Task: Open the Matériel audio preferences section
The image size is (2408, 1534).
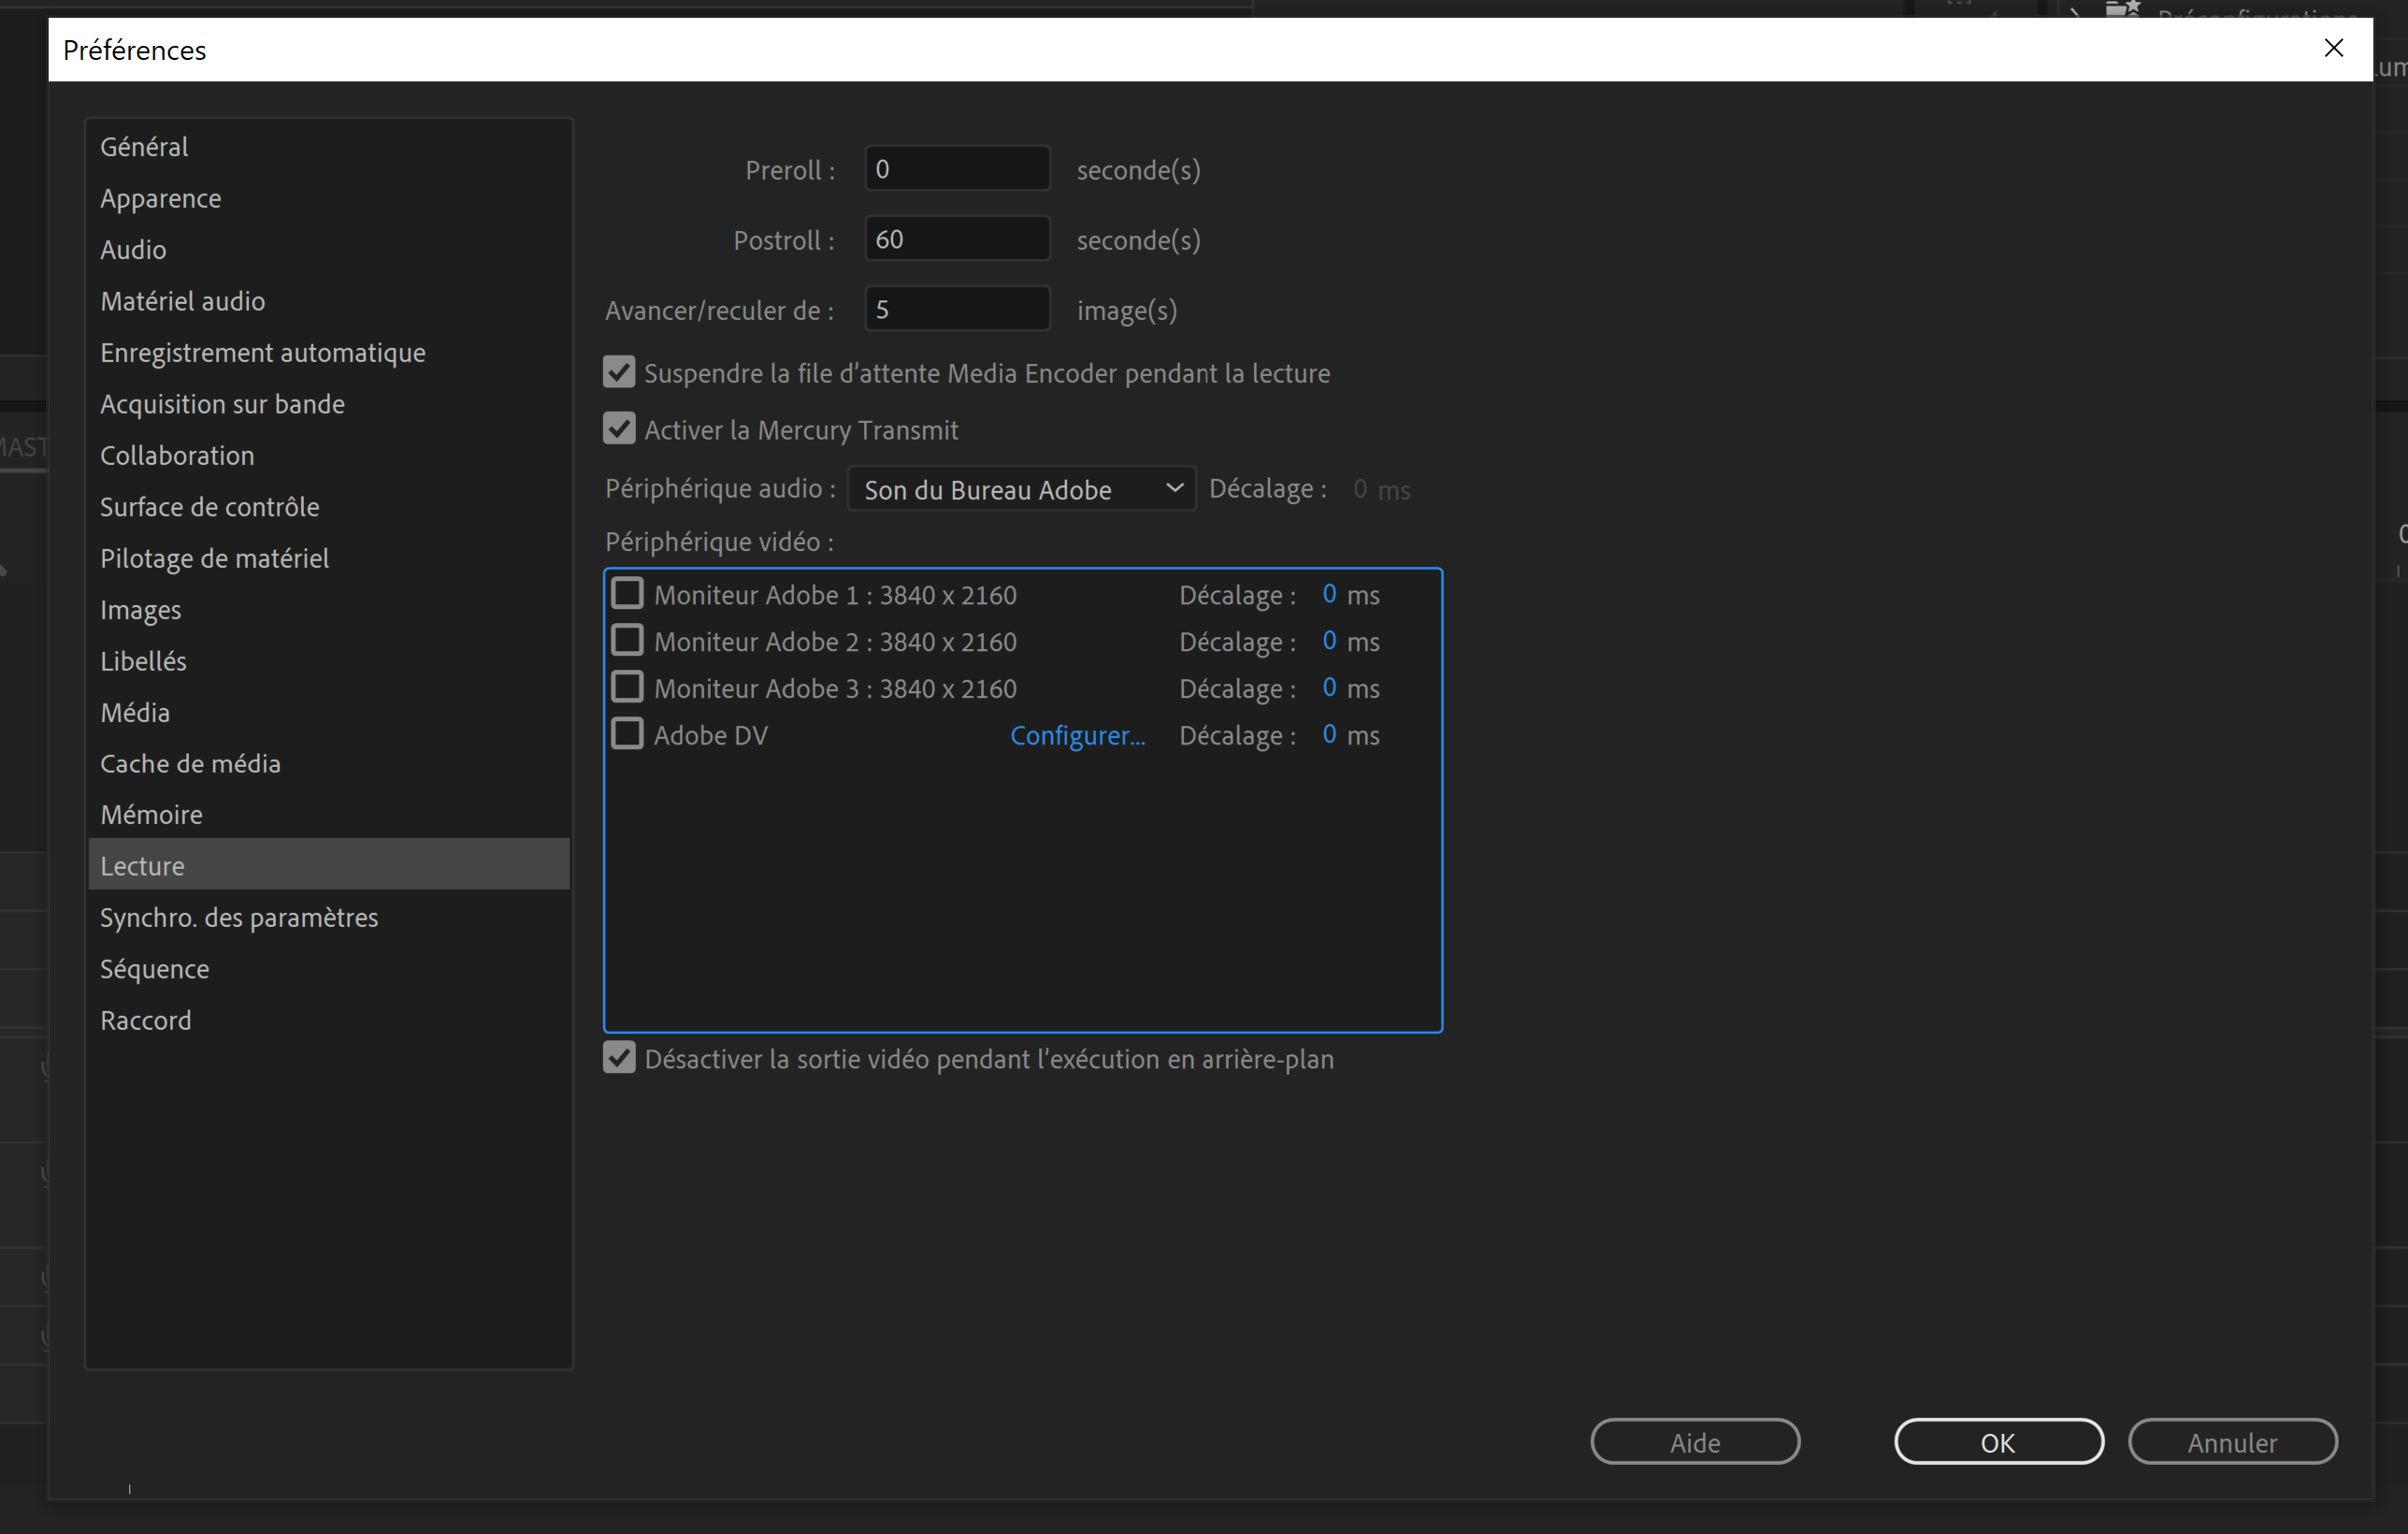Action: (183, 301)
